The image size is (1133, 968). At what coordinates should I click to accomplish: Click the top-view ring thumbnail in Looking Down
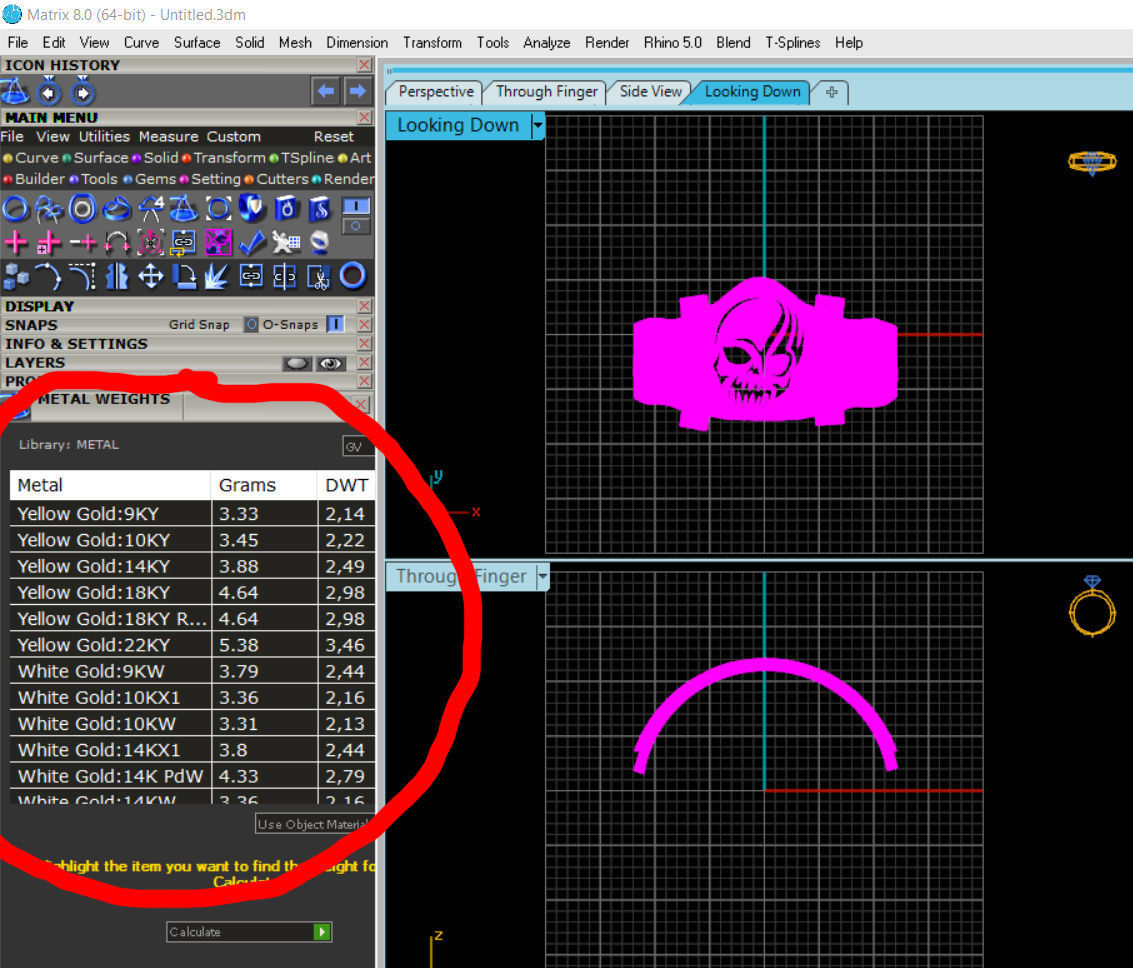click(x=1092, y=163)
